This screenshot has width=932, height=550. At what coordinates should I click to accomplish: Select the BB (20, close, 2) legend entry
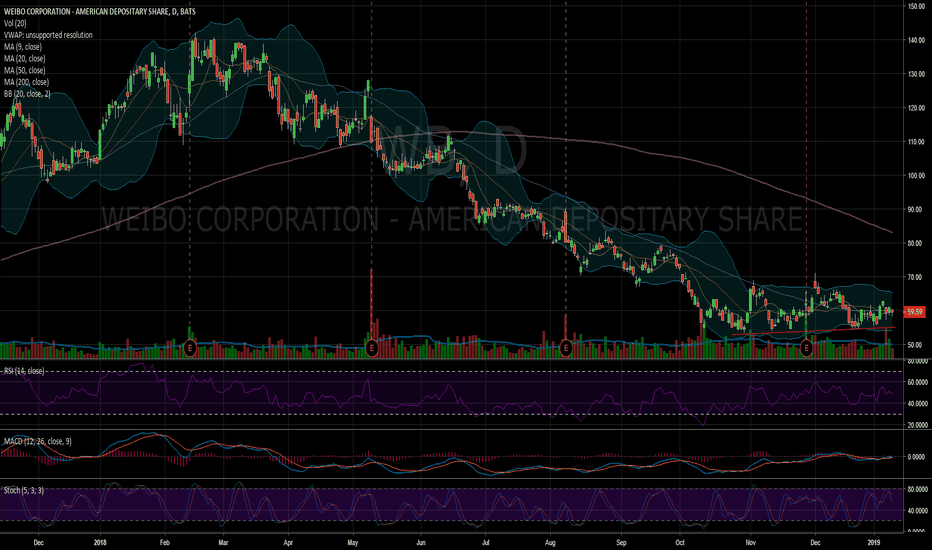pyautogui.click(x=27, y=94)
